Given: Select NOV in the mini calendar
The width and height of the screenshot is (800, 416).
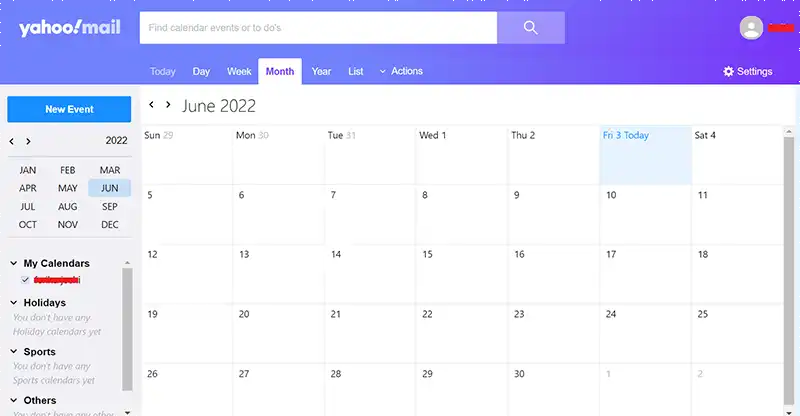Looking at the screenshot, I should (67, 225).
